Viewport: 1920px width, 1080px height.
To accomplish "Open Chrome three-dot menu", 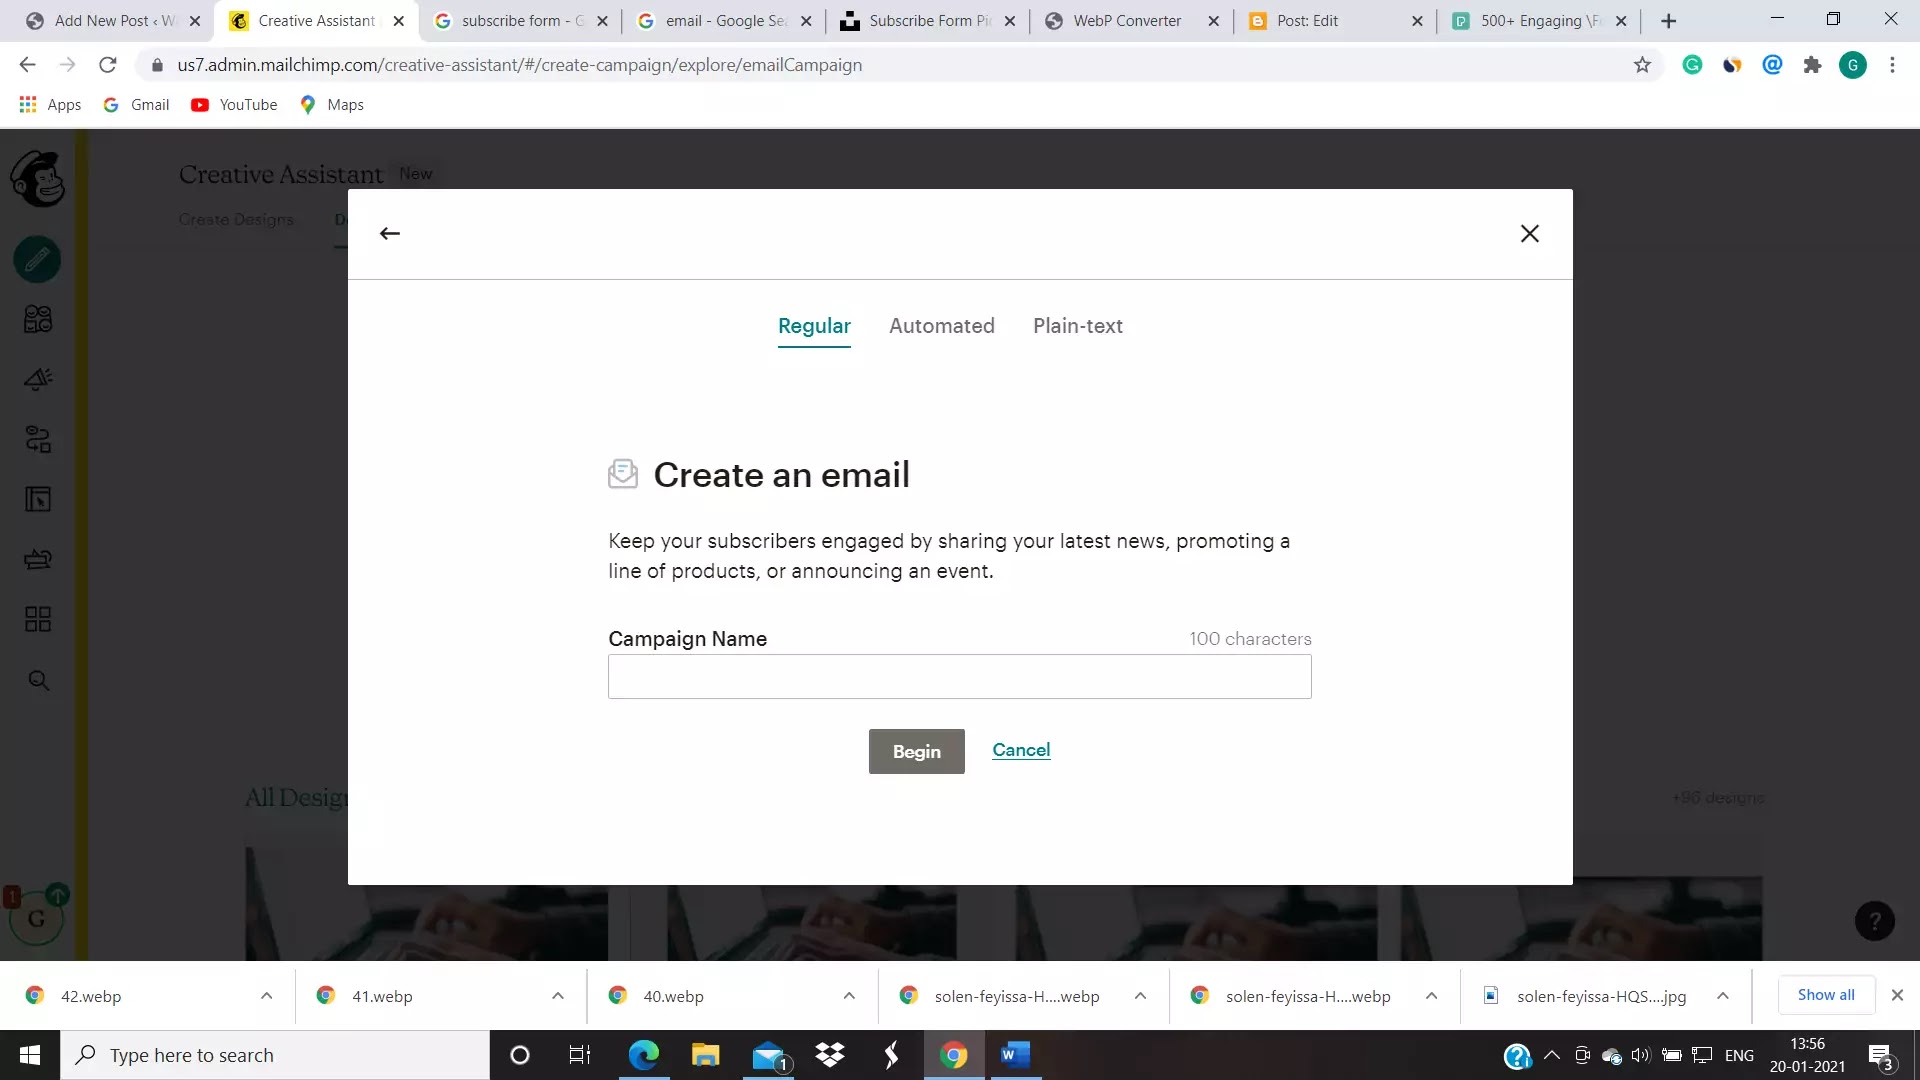I will 1892,65.
